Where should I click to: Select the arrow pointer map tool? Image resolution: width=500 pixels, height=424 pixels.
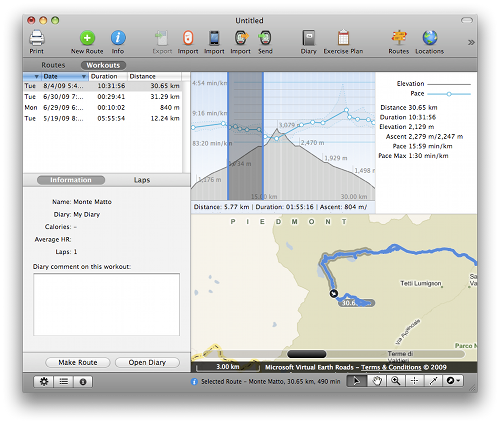click(357, 381)
